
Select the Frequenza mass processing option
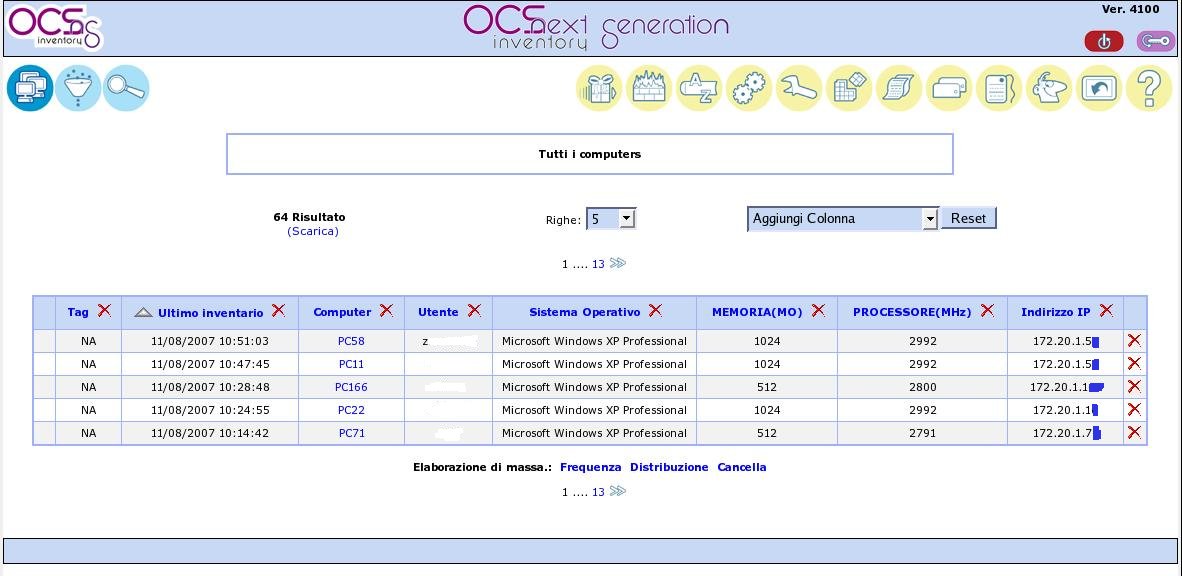590,467
